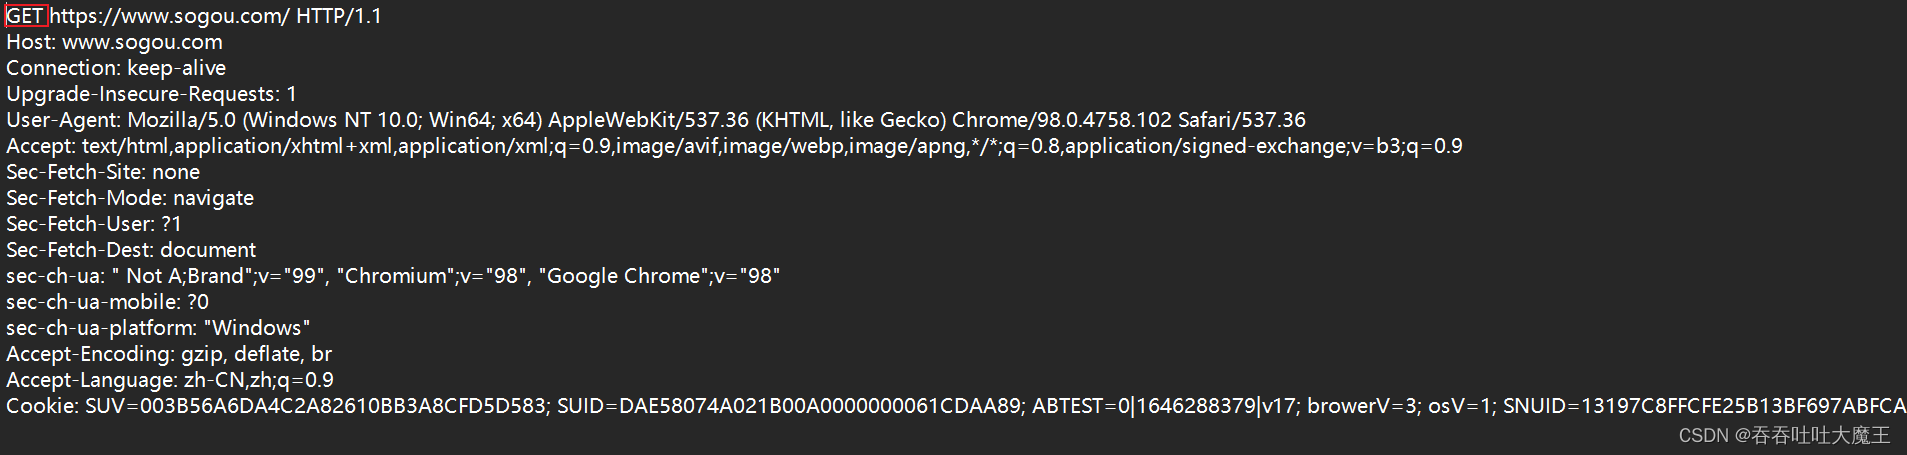Click application/signed-exchange in the Accept line
1907x455 pixels.
(1206, 146)
